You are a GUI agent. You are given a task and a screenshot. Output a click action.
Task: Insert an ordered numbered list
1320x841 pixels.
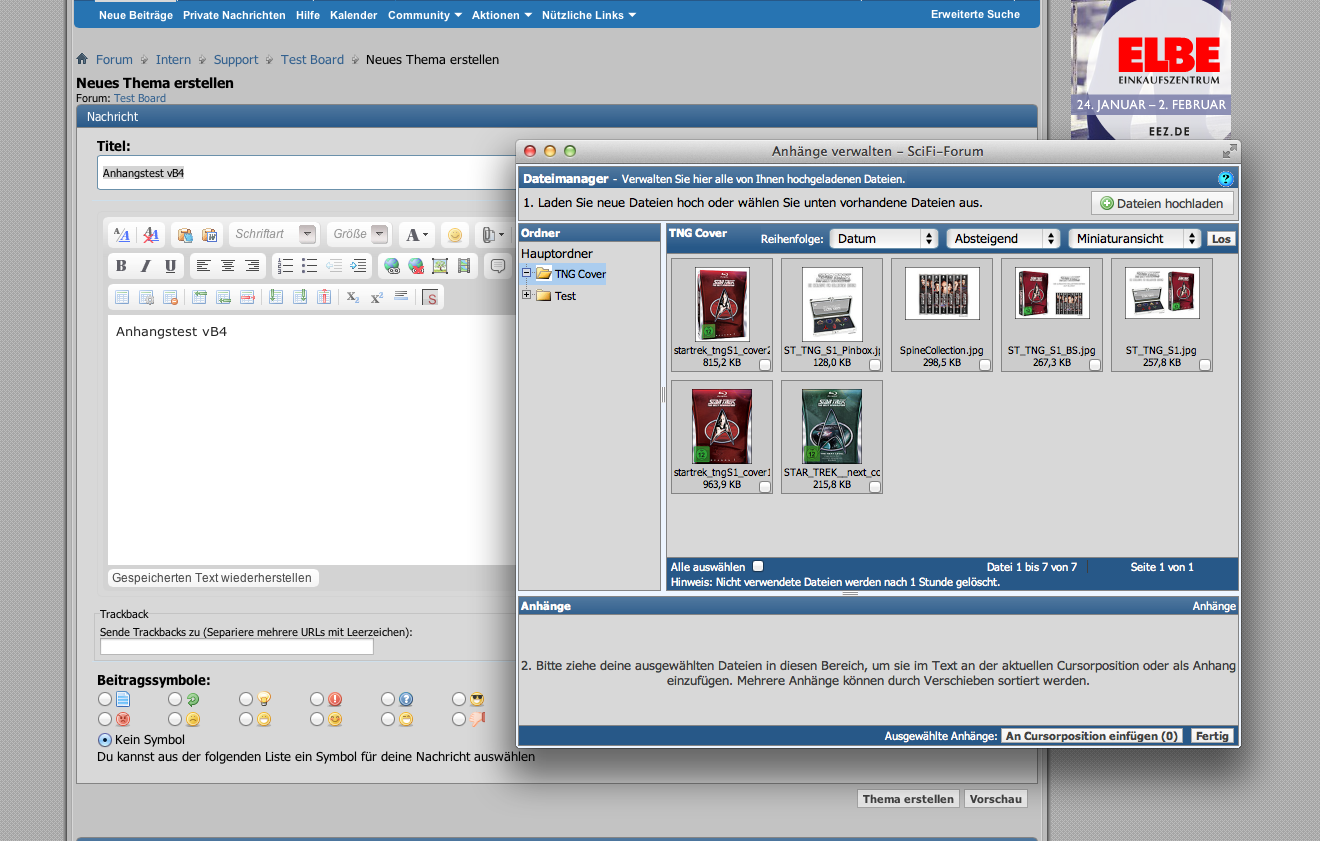pos(285,266)
